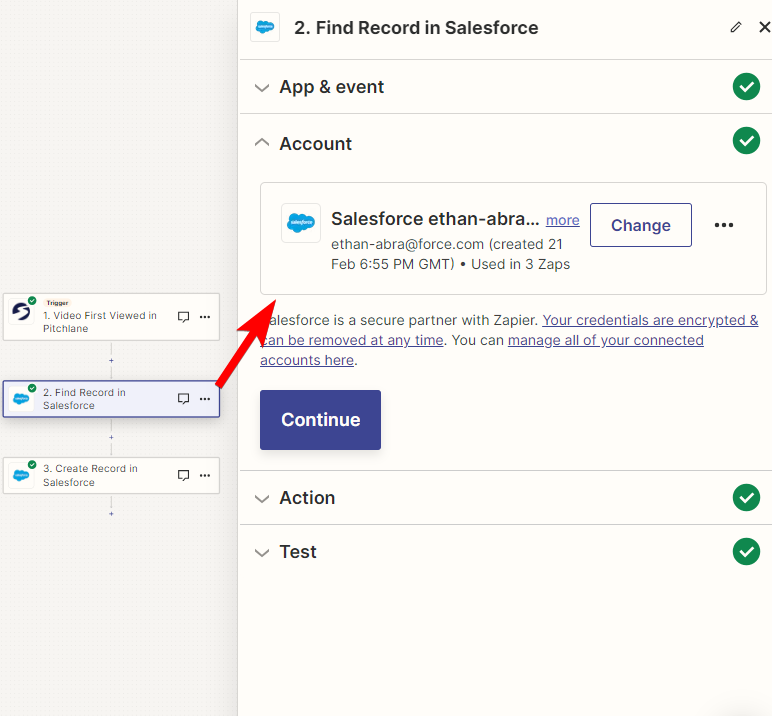
Task: Collapse the Account section
Action: (506, 143)
